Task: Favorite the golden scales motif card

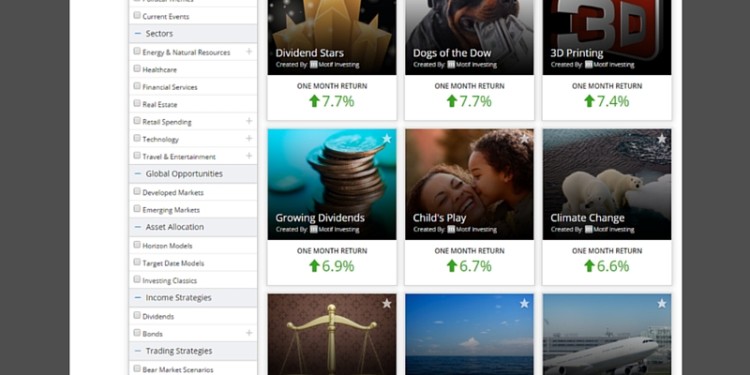Action: tap(386, 303)
